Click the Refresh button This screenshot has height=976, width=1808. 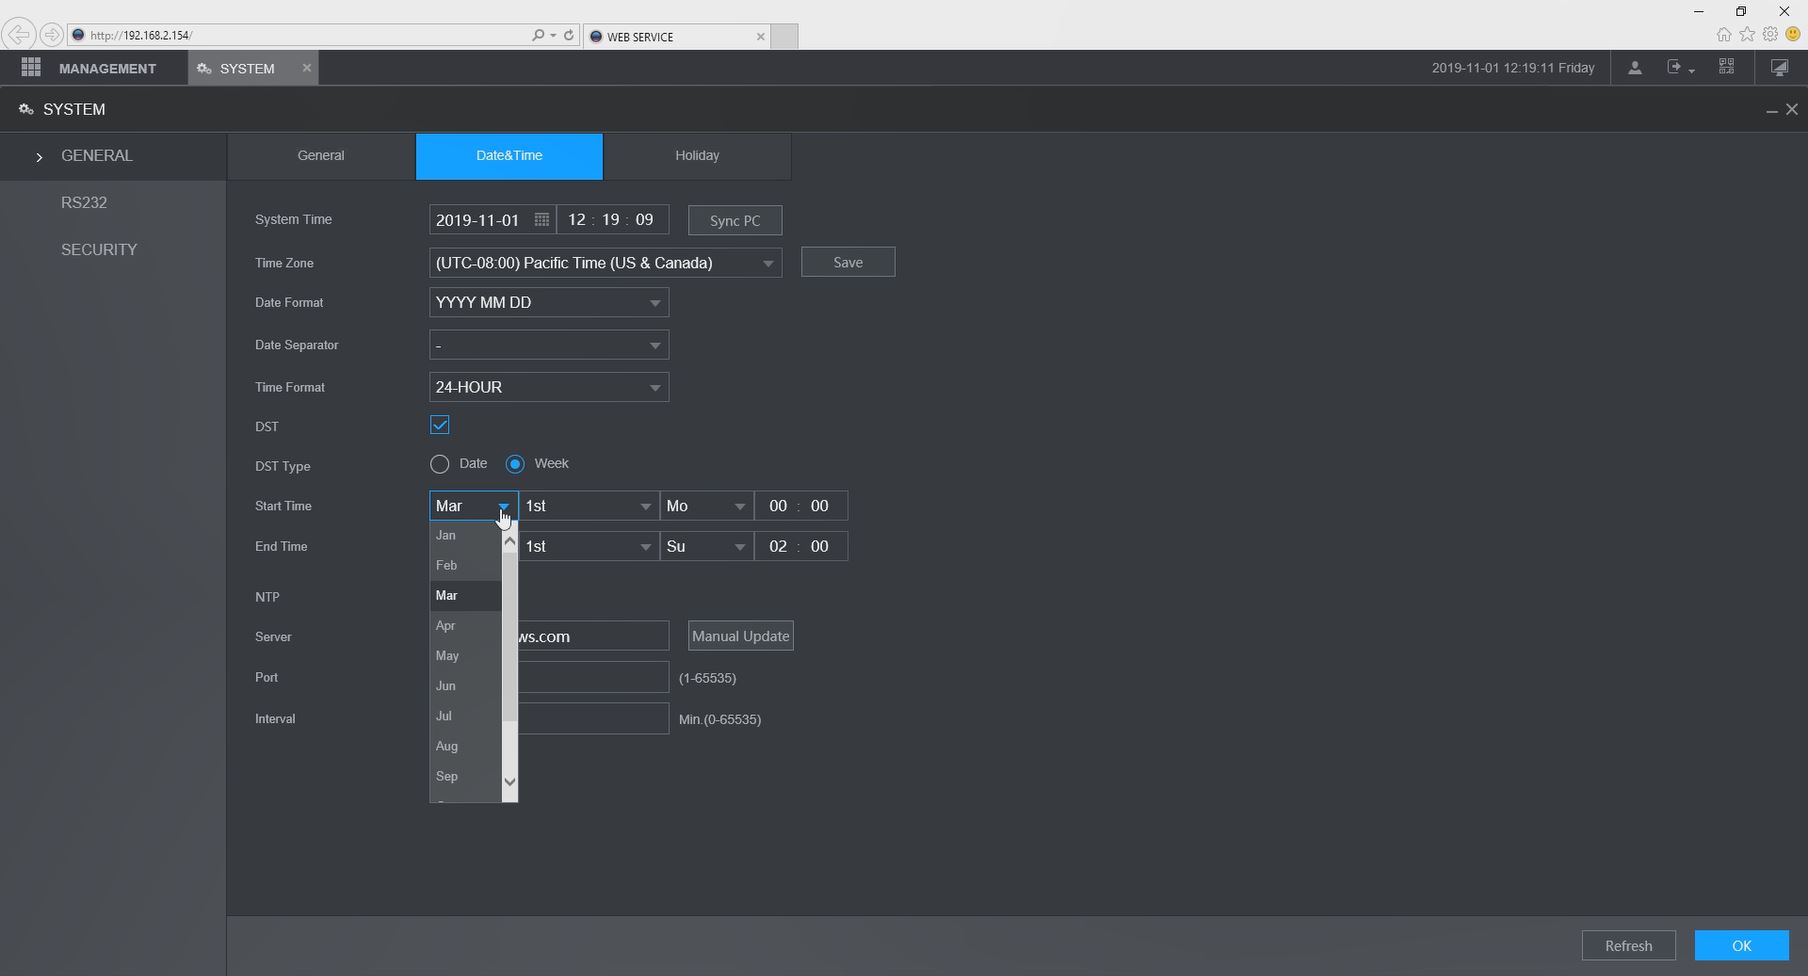pyautogui.click(x=1629, y=946)
